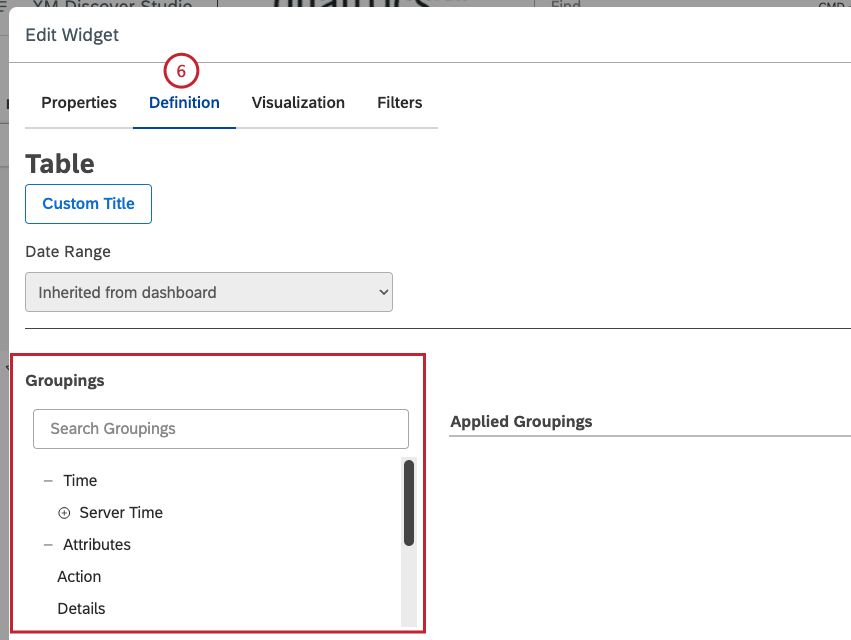851x640 pixels.
Task: Click the Applied Groupings header
Action: pos(521,421)
